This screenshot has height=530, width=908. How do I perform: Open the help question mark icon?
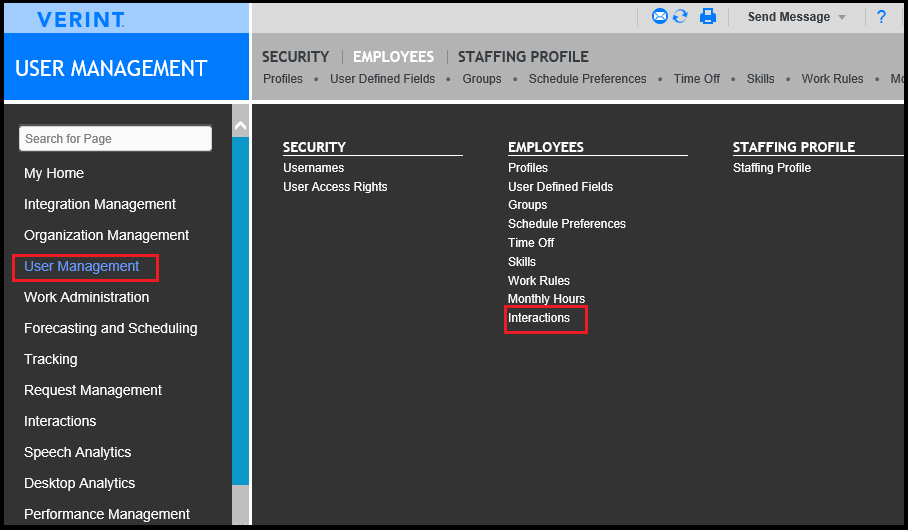tap(881, 17)
